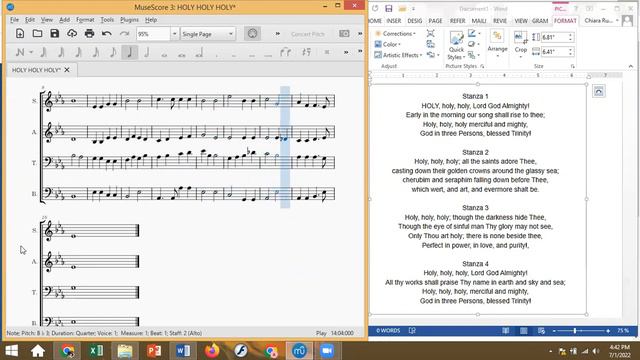
Task: Redo action in MuseScore toolbar
Action: click(x=124, y=34)
